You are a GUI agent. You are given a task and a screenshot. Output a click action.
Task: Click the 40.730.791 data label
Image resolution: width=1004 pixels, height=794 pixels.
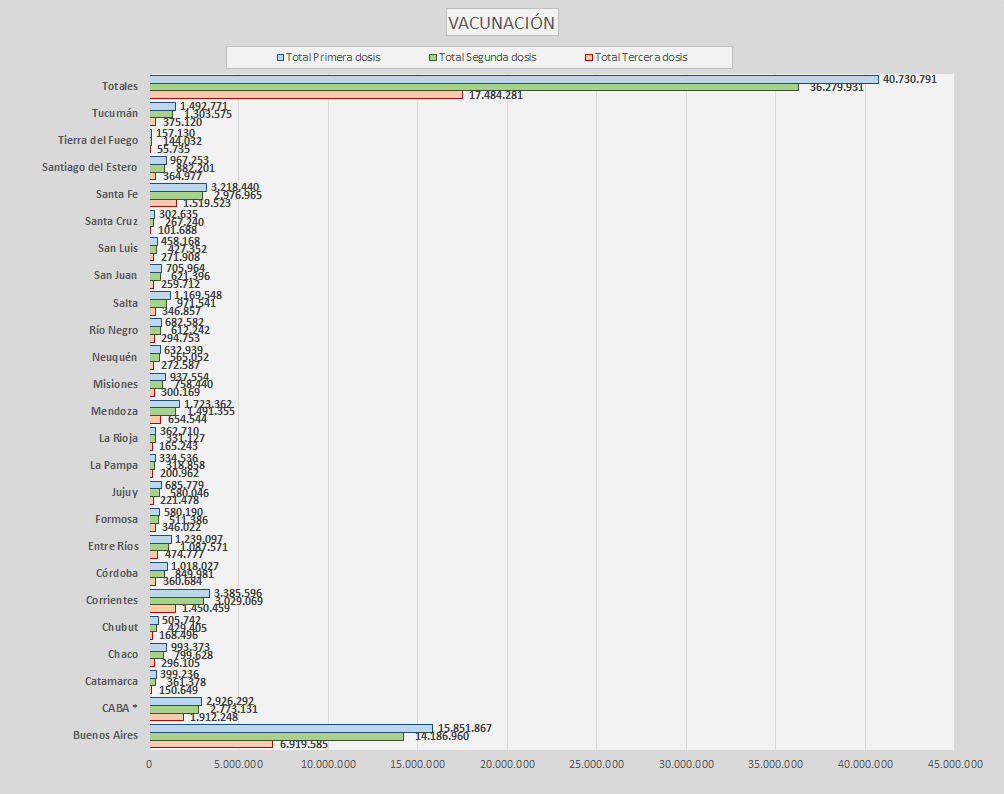coord(909,79)
